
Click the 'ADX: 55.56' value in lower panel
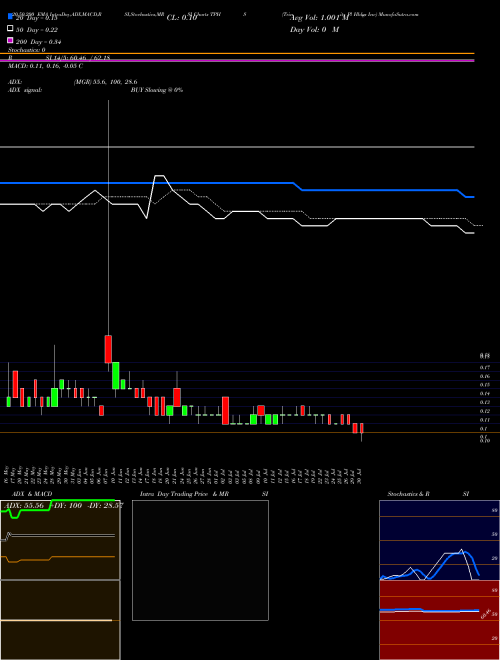pos(24,505)
